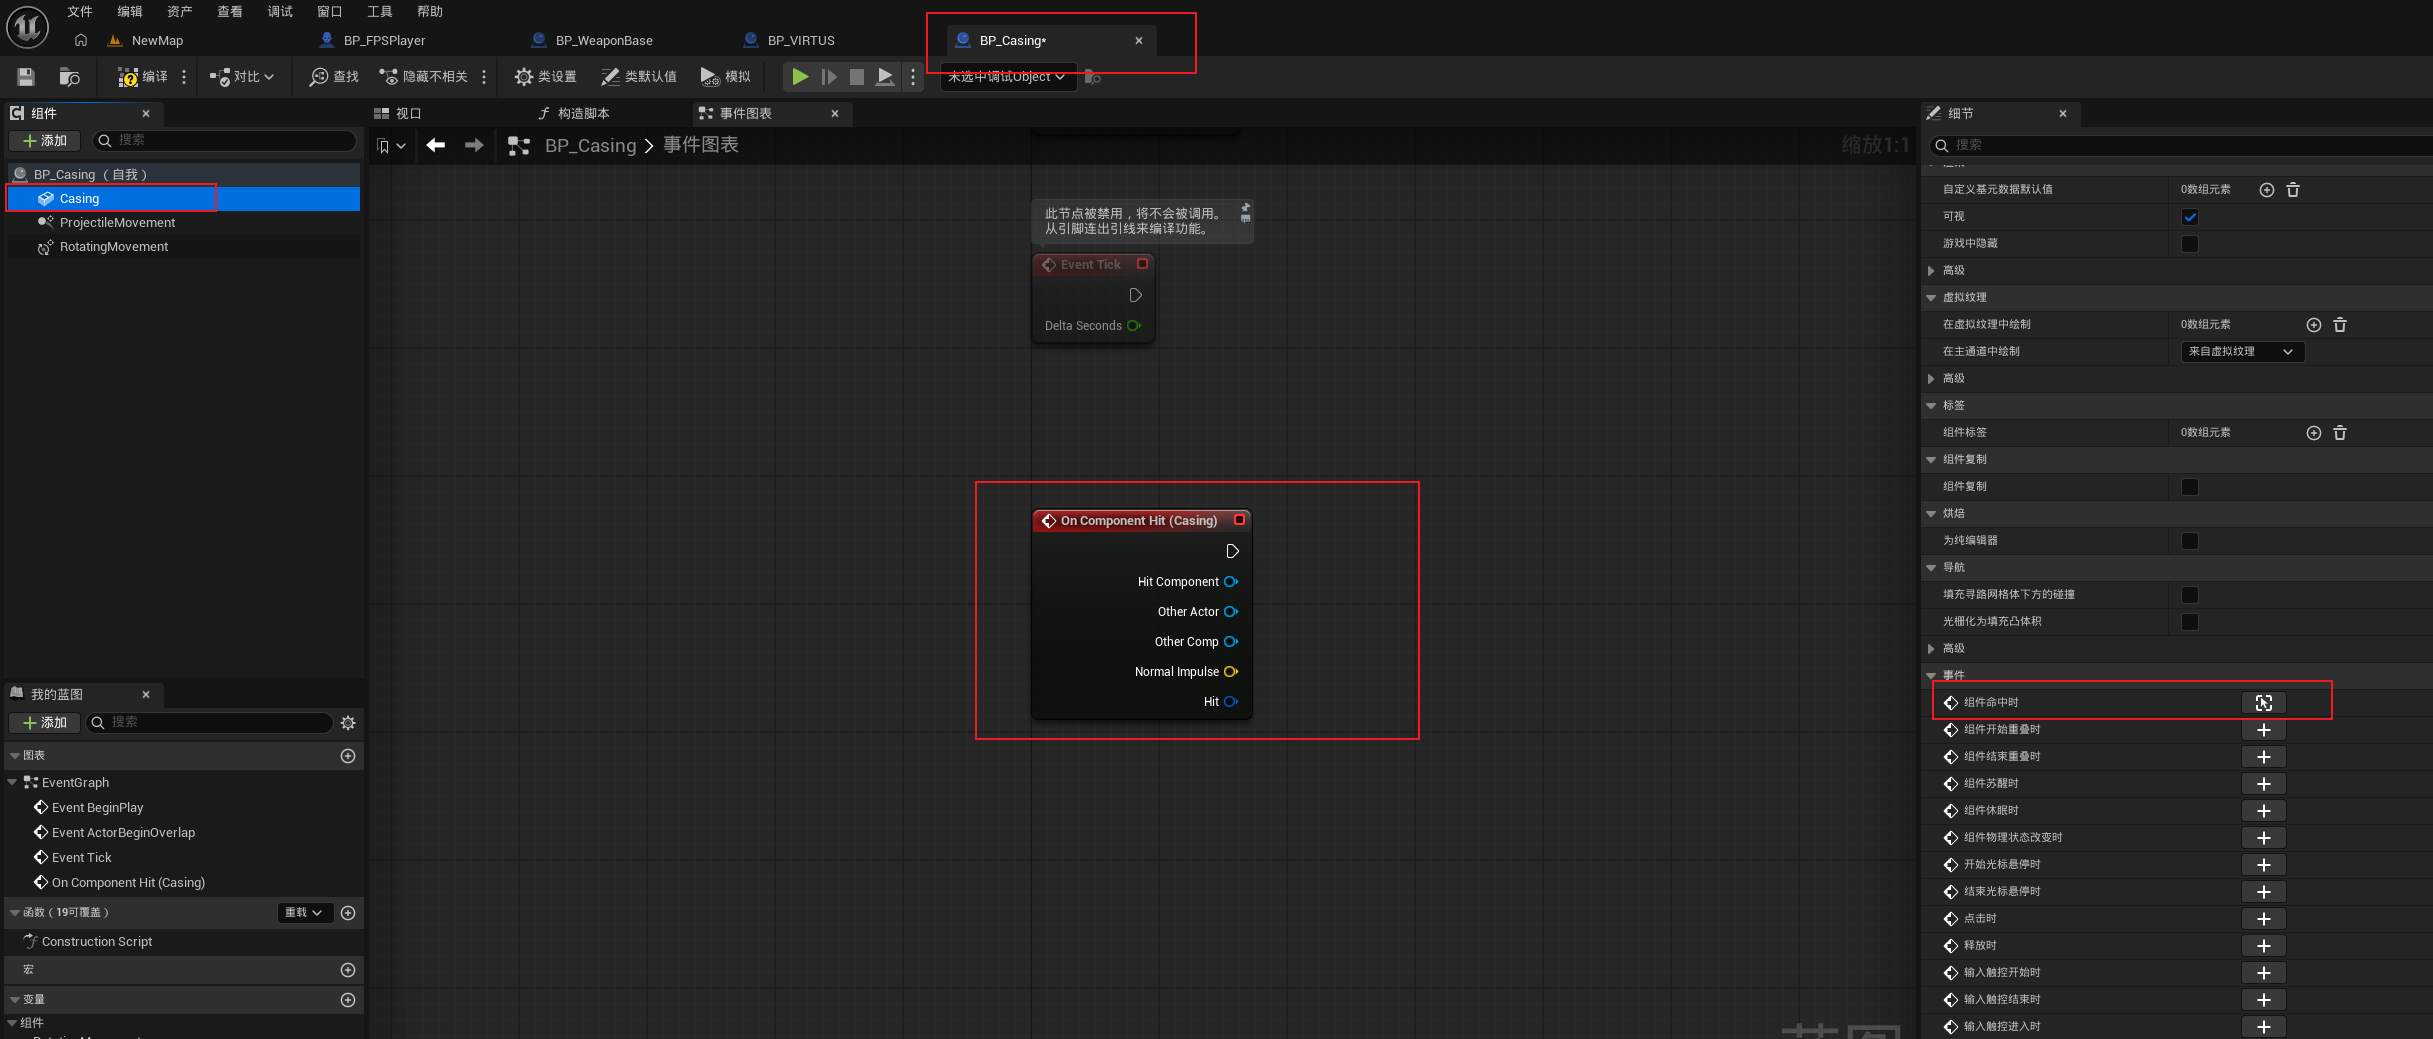Add element to 组件标签 array
Image resolution: width=2433 pixels, height=1039 pixels.
[2313, 433]
